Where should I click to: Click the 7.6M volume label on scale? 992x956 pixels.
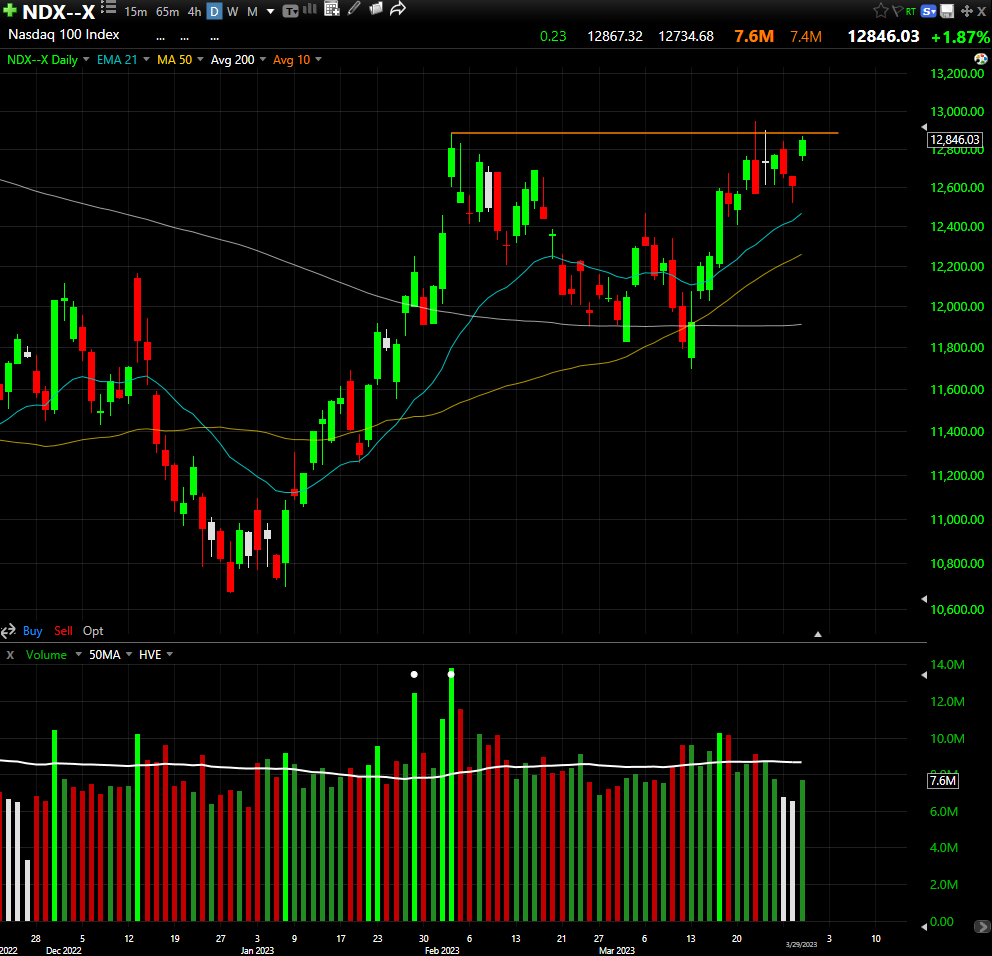point(943,781)
